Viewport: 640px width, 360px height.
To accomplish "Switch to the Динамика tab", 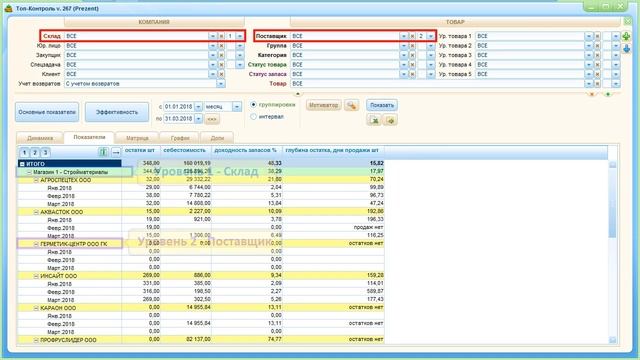I will tap(40, 138).
